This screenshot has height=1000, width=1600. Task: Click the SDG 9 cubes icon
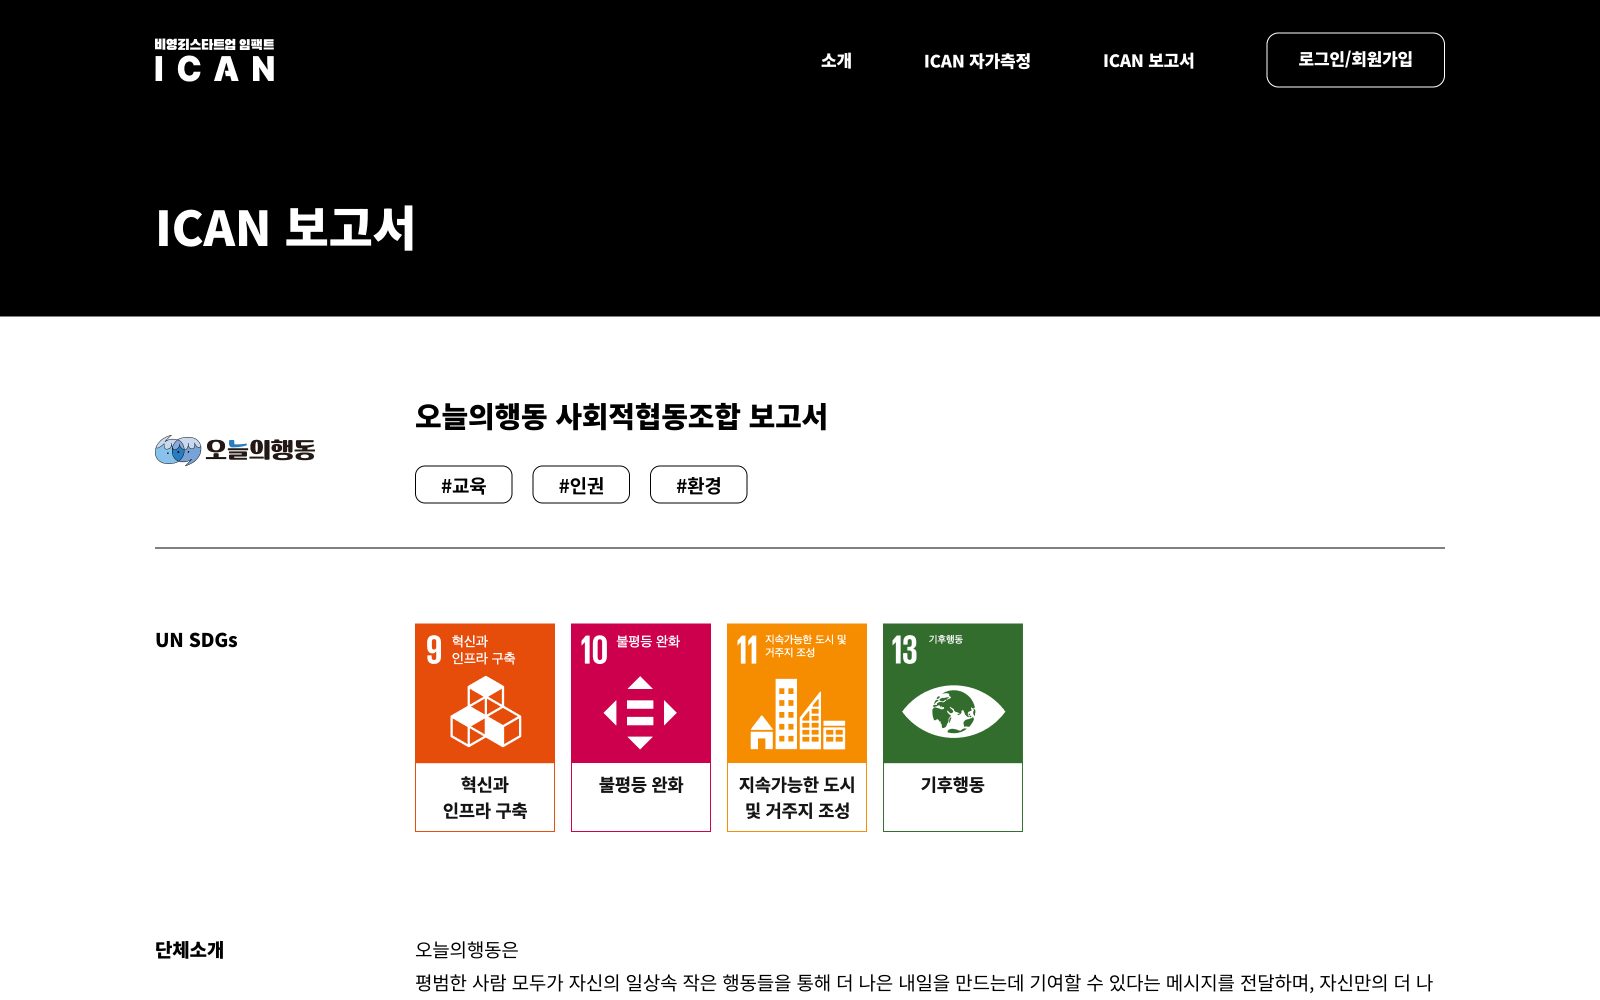(485, 711)
